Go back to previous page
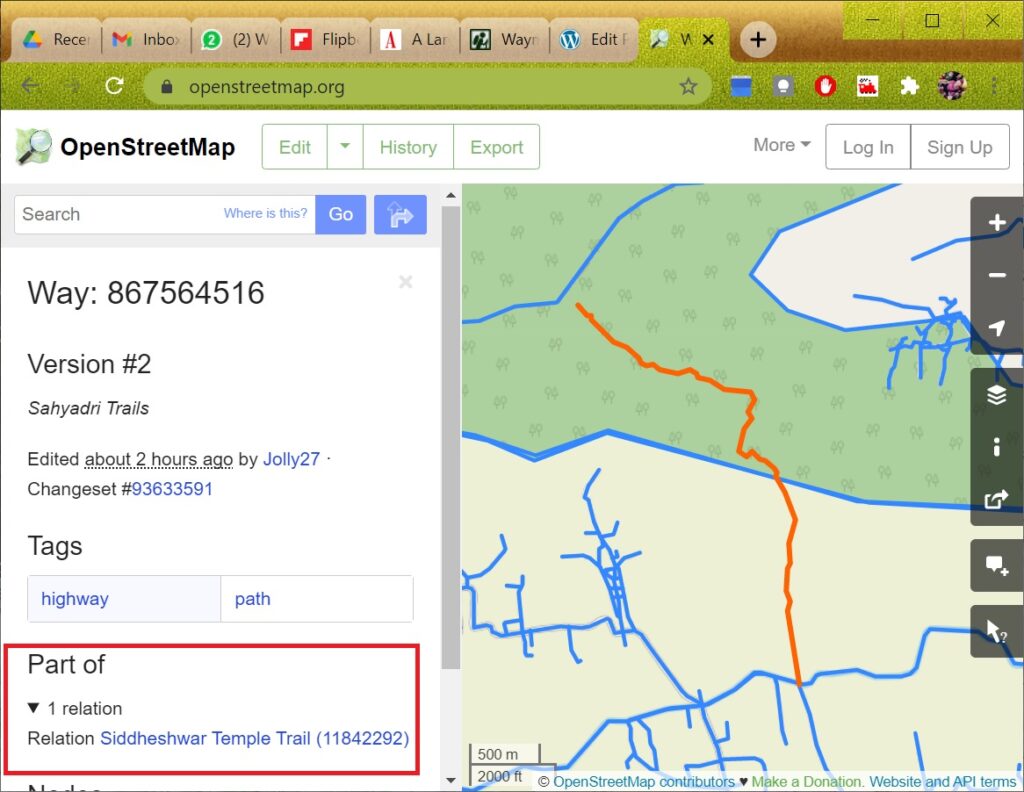This screenshot has width=1024, height=792. (x=30, y=86)
